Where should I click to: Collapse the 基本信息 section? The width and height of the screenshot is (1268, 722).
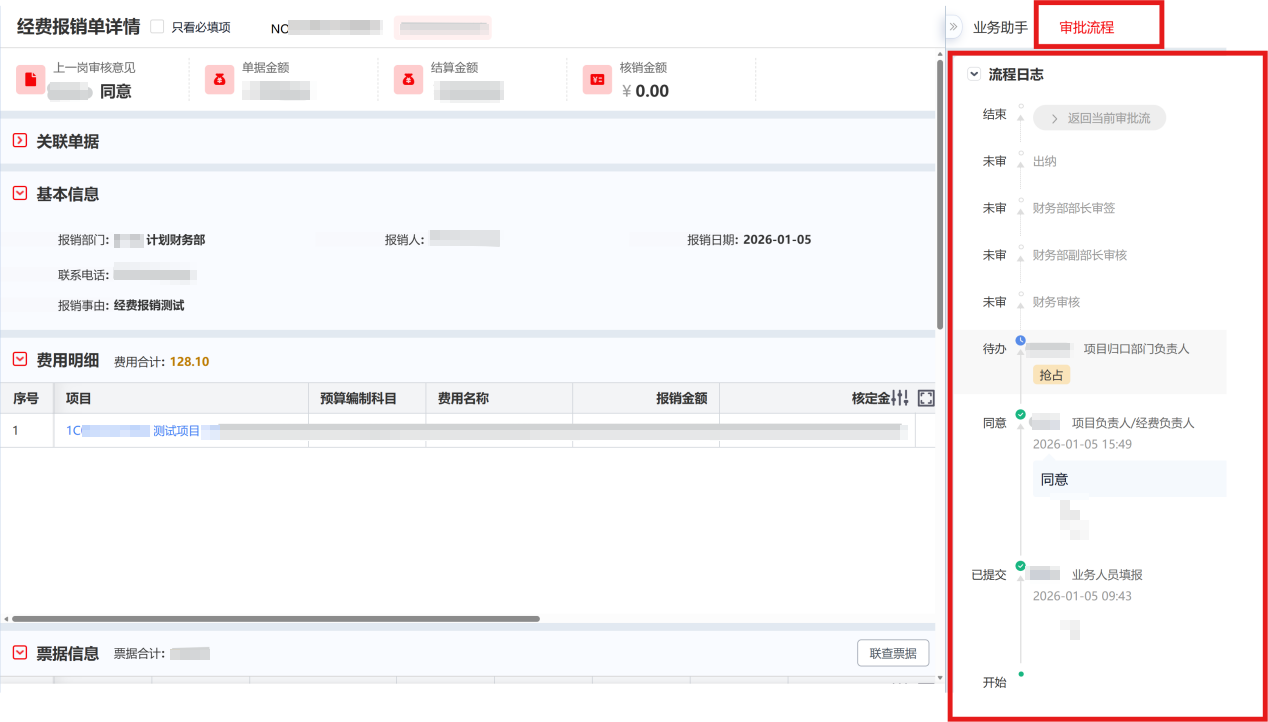(20, 193)
